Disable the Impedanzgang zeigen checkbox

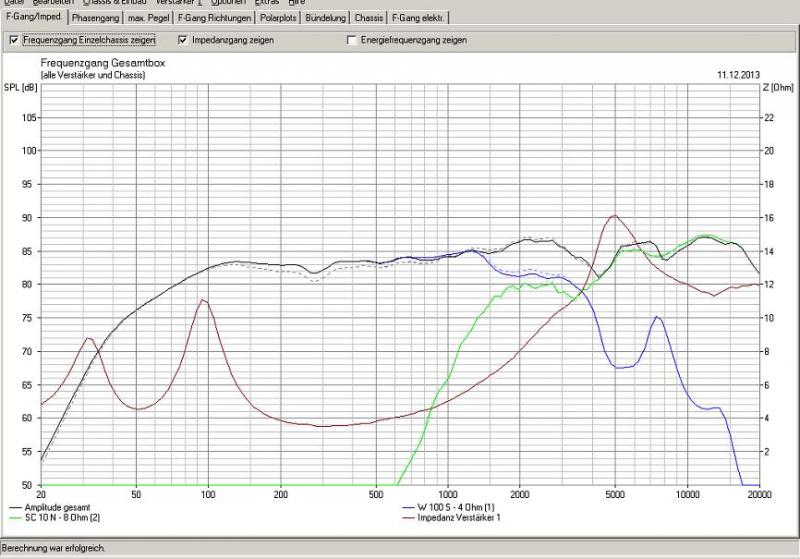(x=183, y=41)
